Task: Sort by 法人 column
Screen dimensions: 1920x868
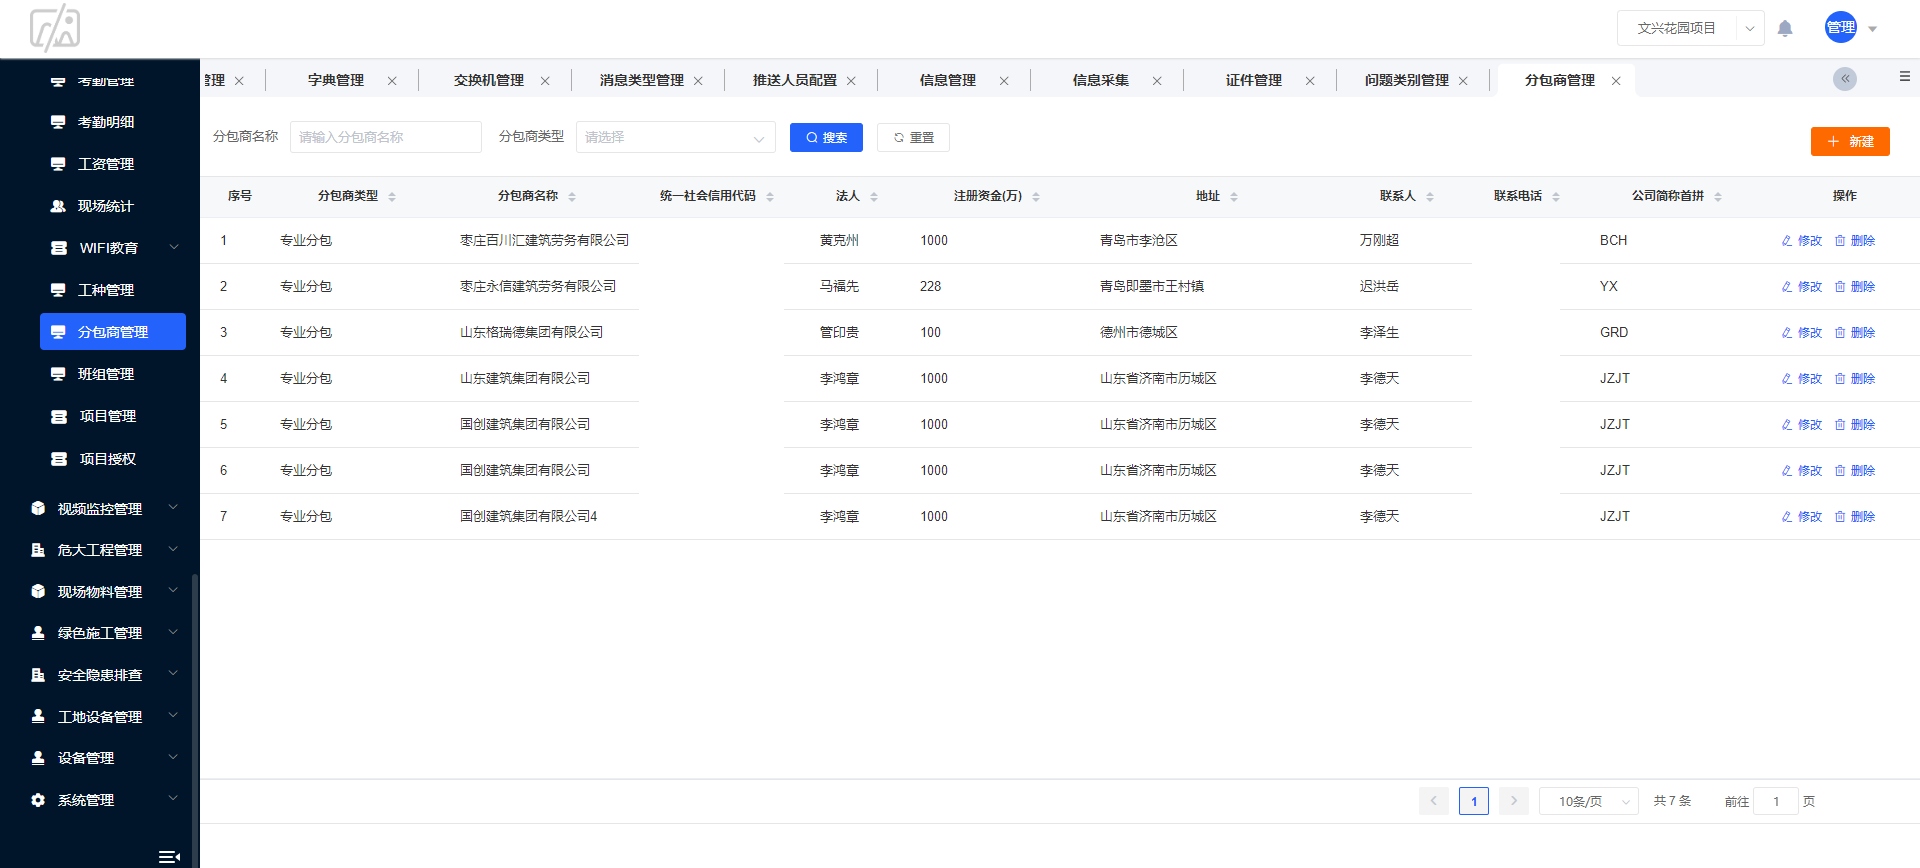Action: click(874, 197)
